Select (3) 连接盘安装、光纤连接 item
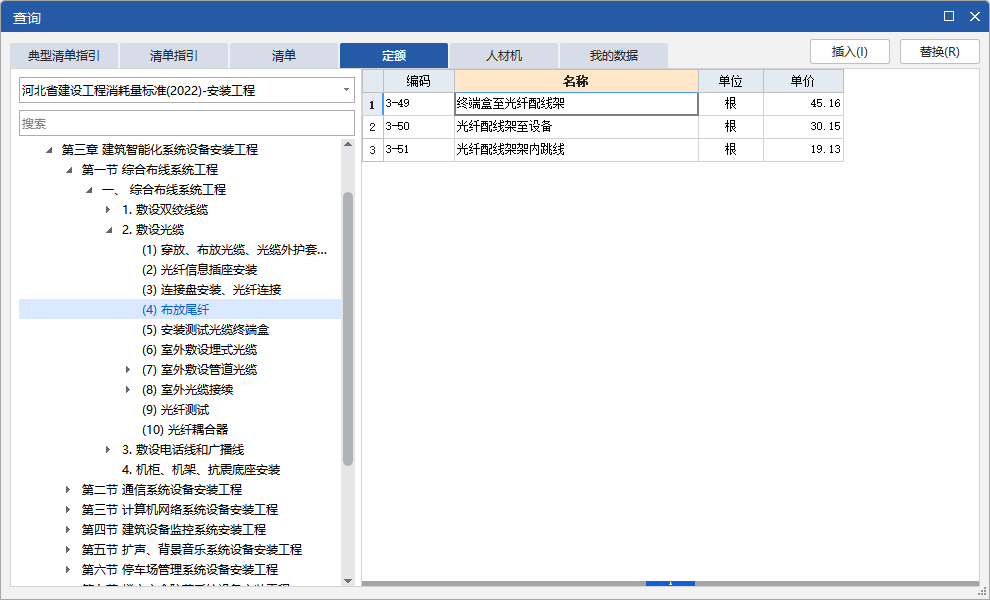Viewport: 990px width, 600px height. click(x=212, y=290)
